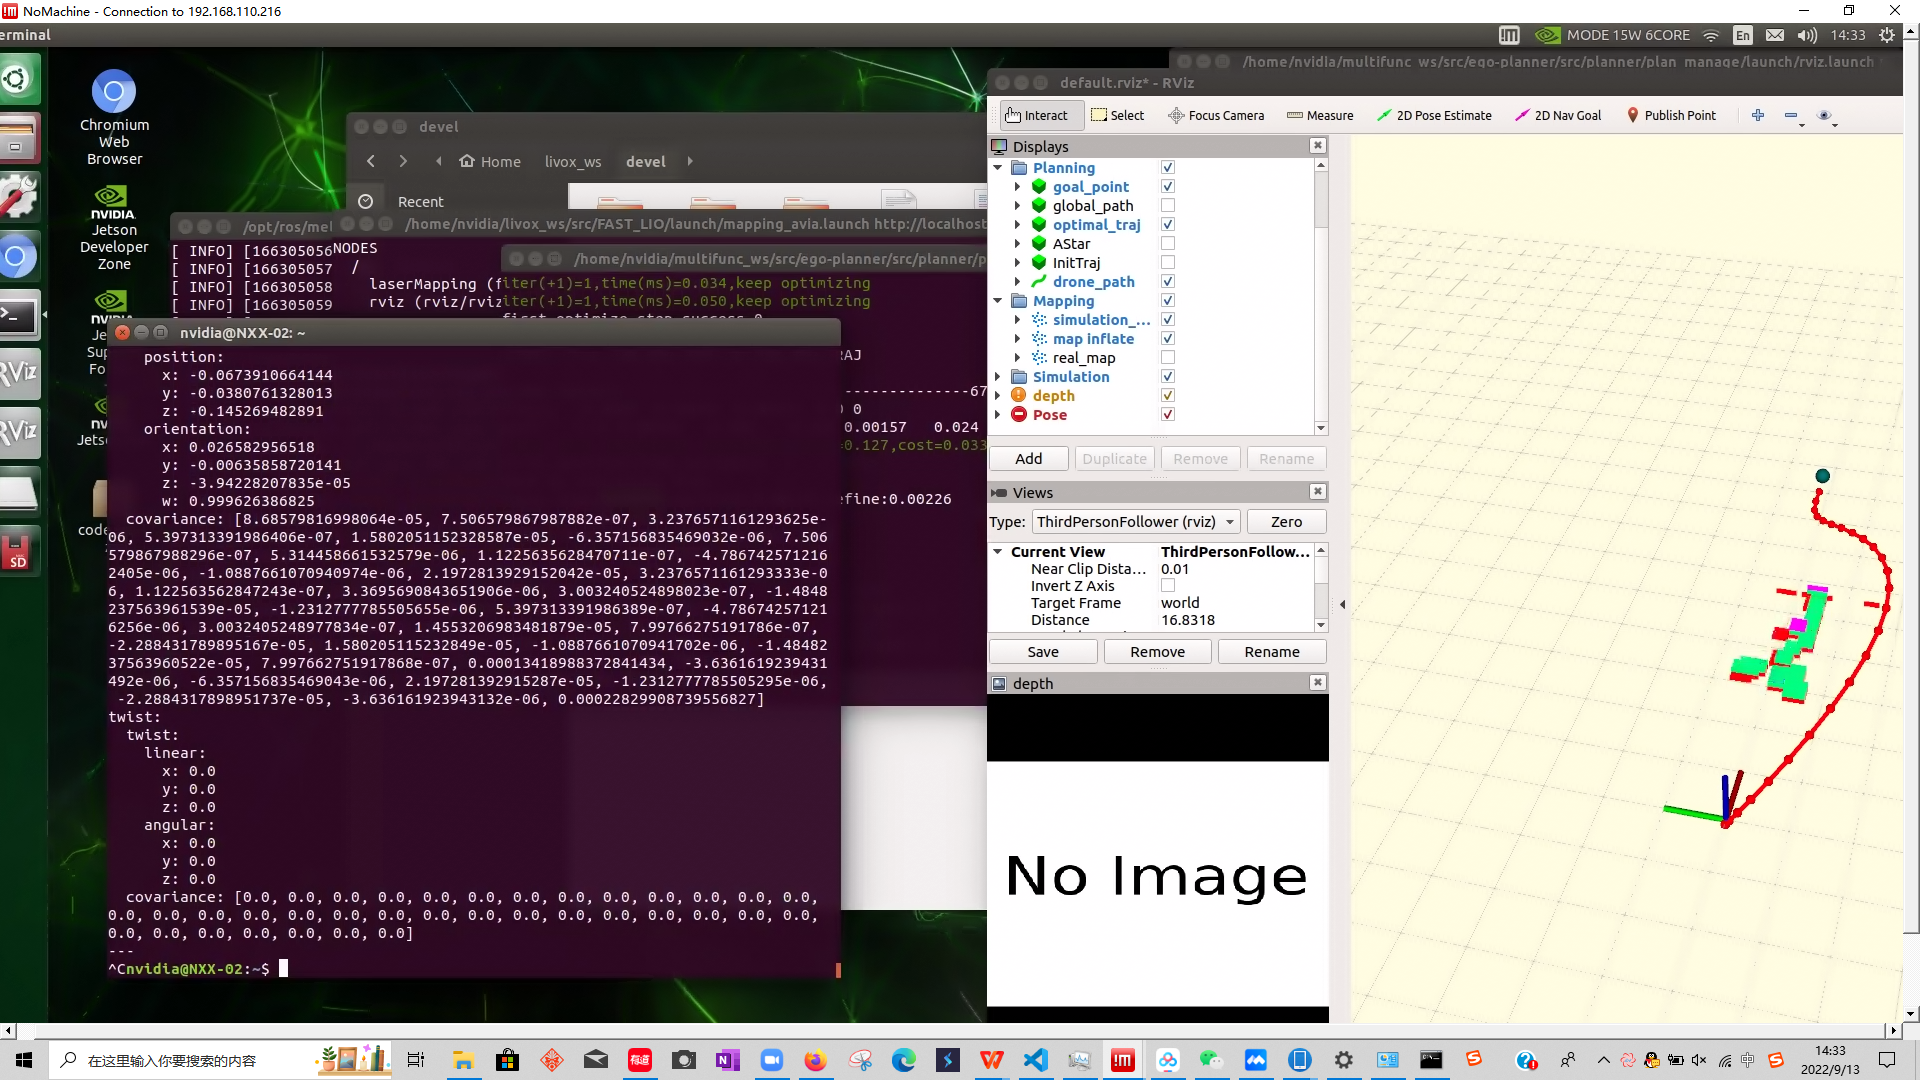The image size is (1920, 1080).
Task: Edit the Distance value 16.8318
Action: coord(1236,620)
